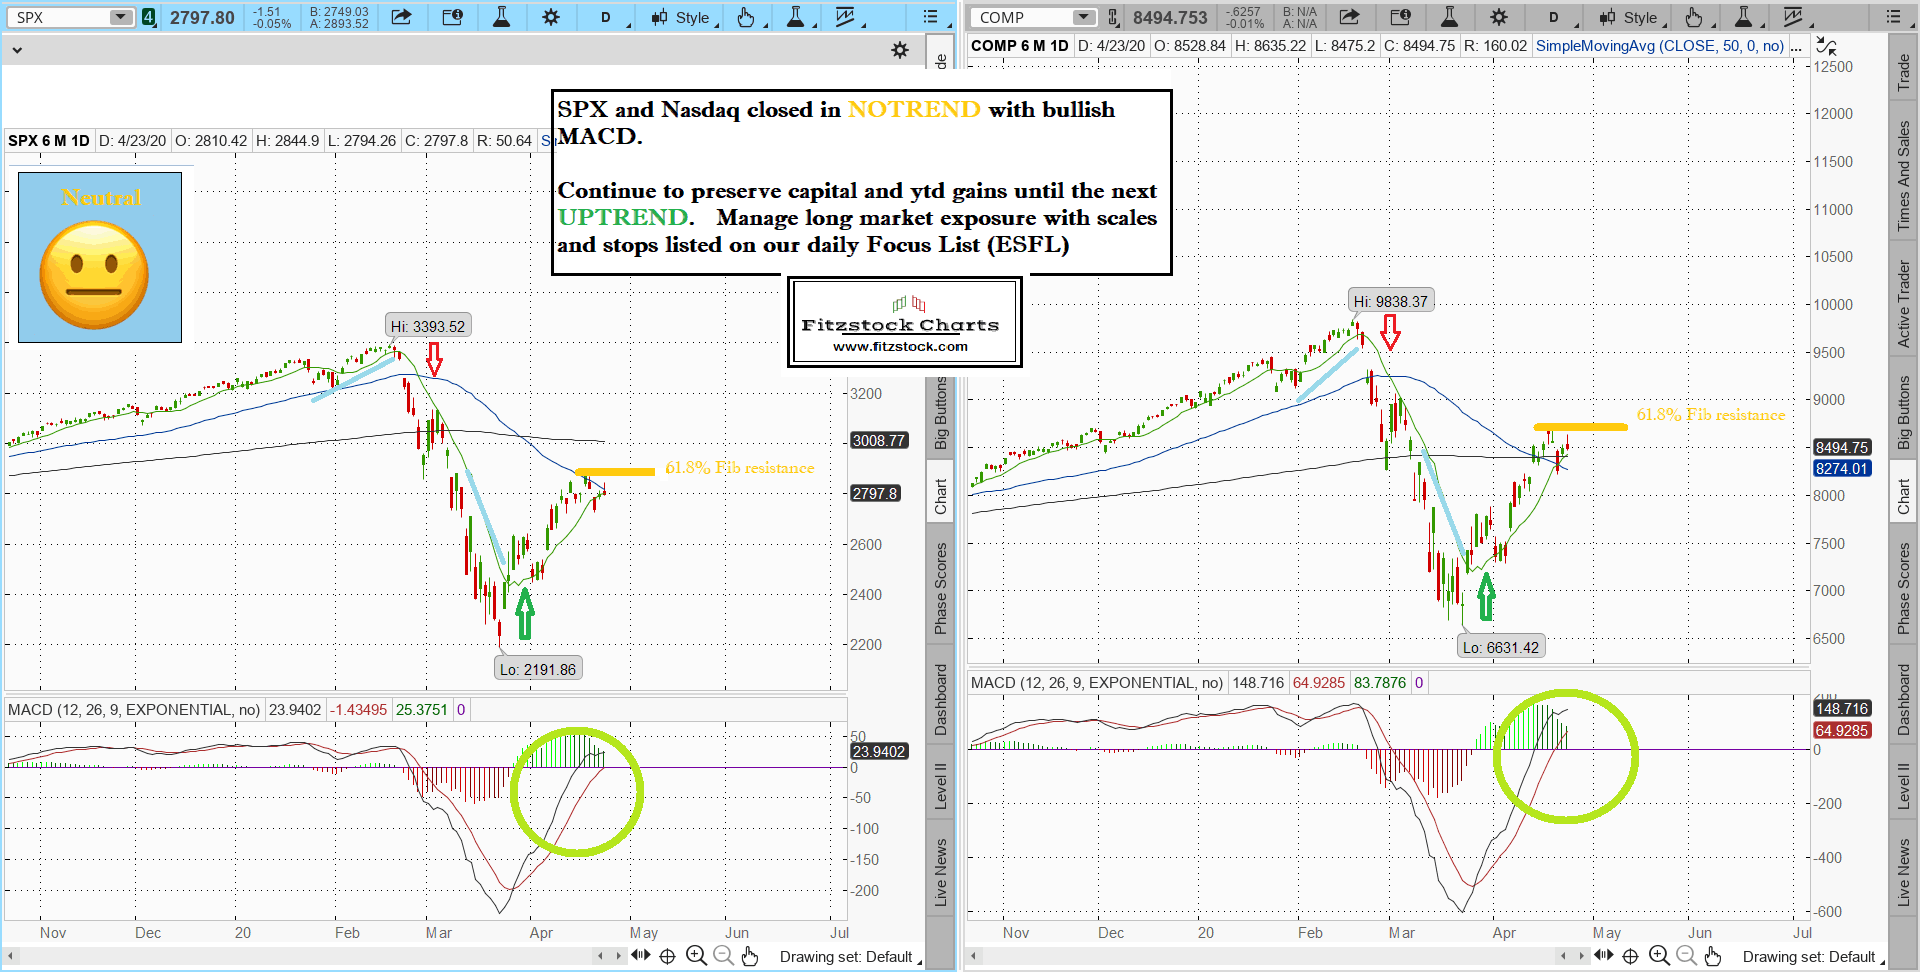Click the pan hand icon below SPX chart

pos(750,956)
